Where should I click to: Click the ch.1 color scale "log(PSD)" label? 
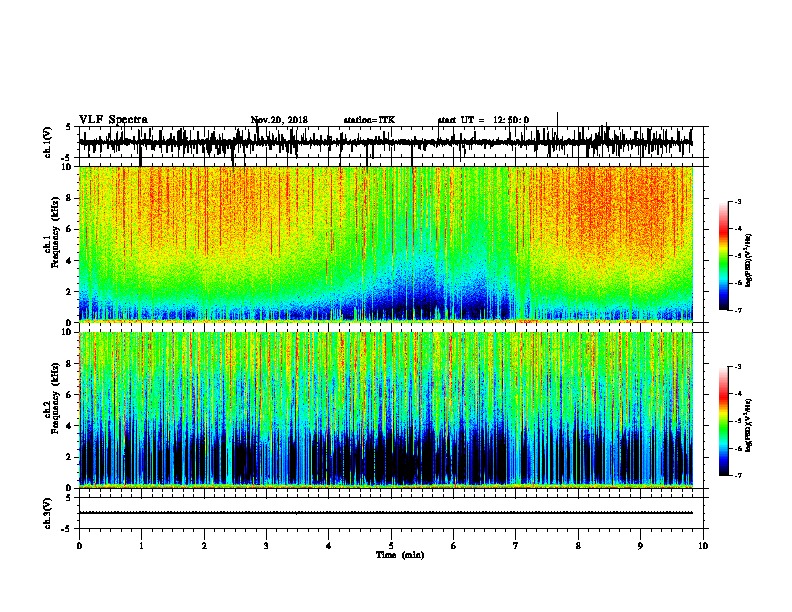[748, 261]
